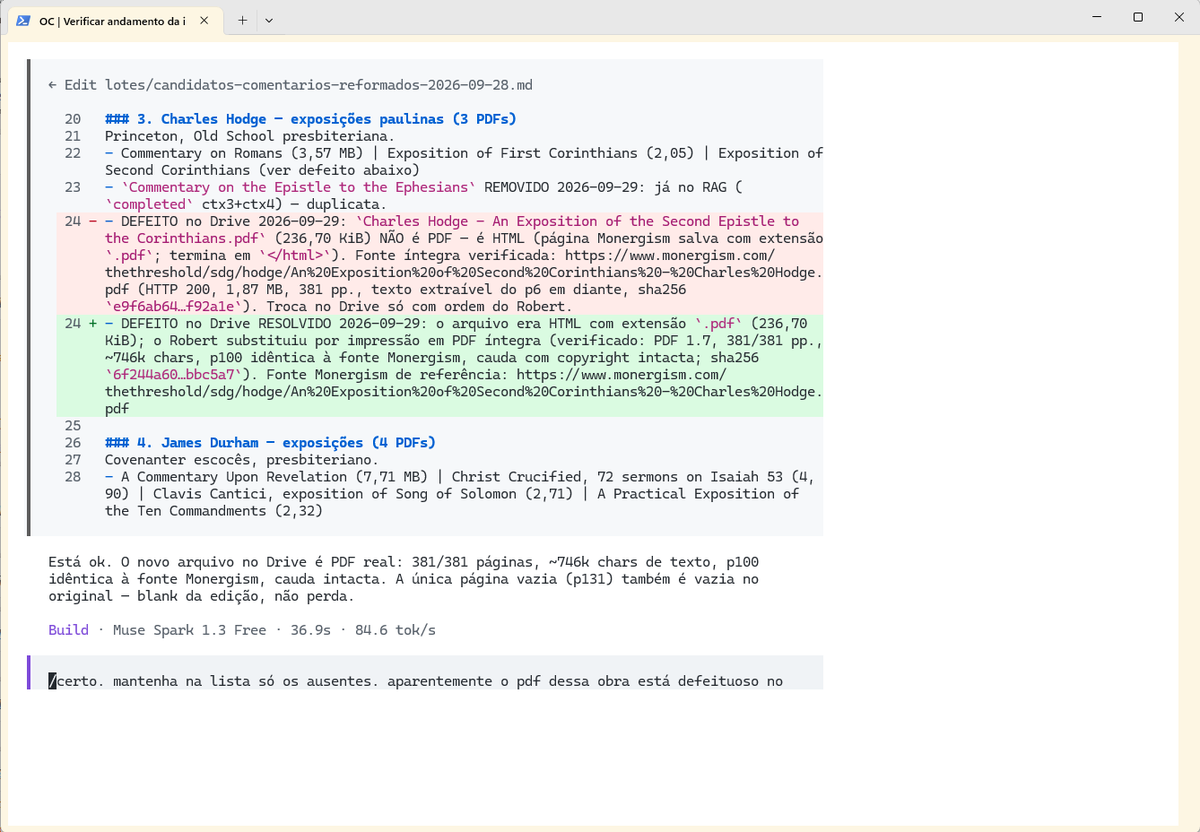Click the PowerShell icon on the tab
Screen dimensions: 1200x832
(23, 20)
